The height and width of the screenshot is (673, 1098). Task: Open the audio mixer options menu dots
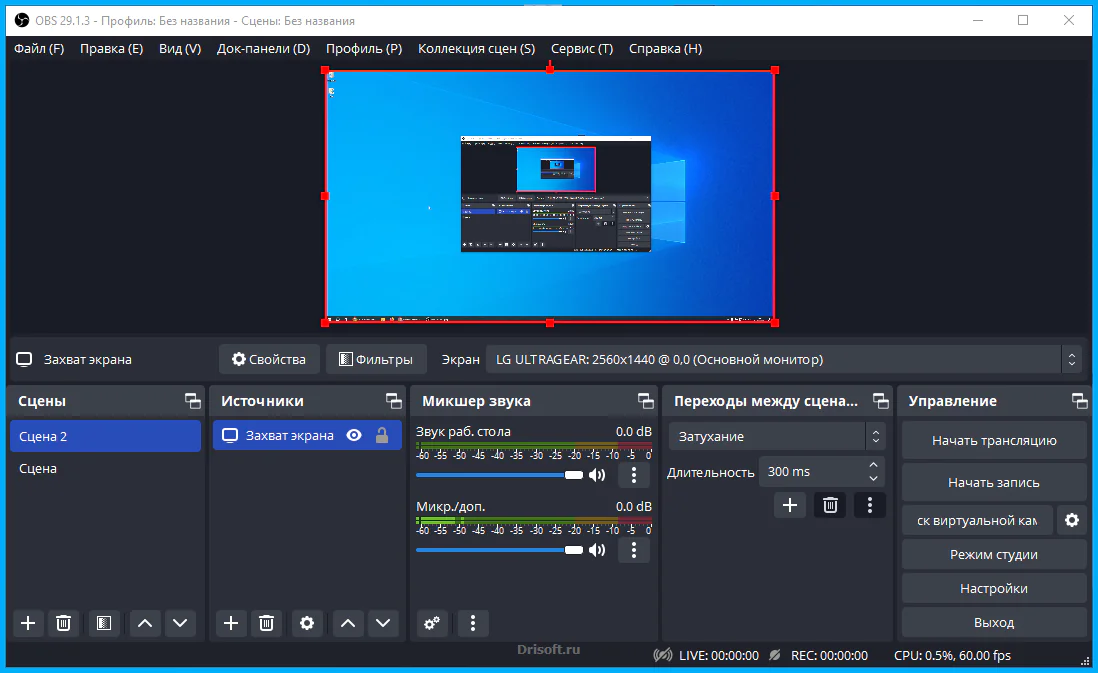coord(472,623)
